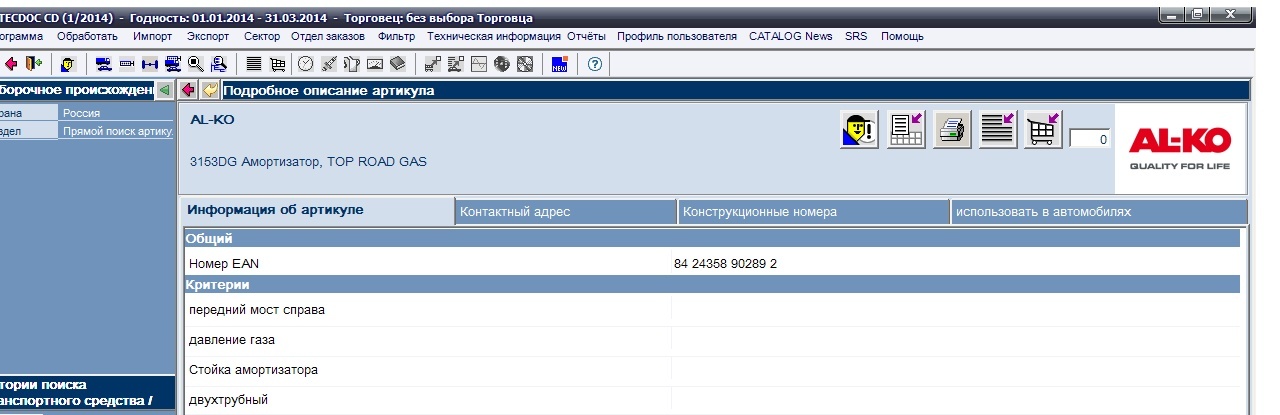
Task: Click the book icon in the toolbar
Action: point(397,64)
